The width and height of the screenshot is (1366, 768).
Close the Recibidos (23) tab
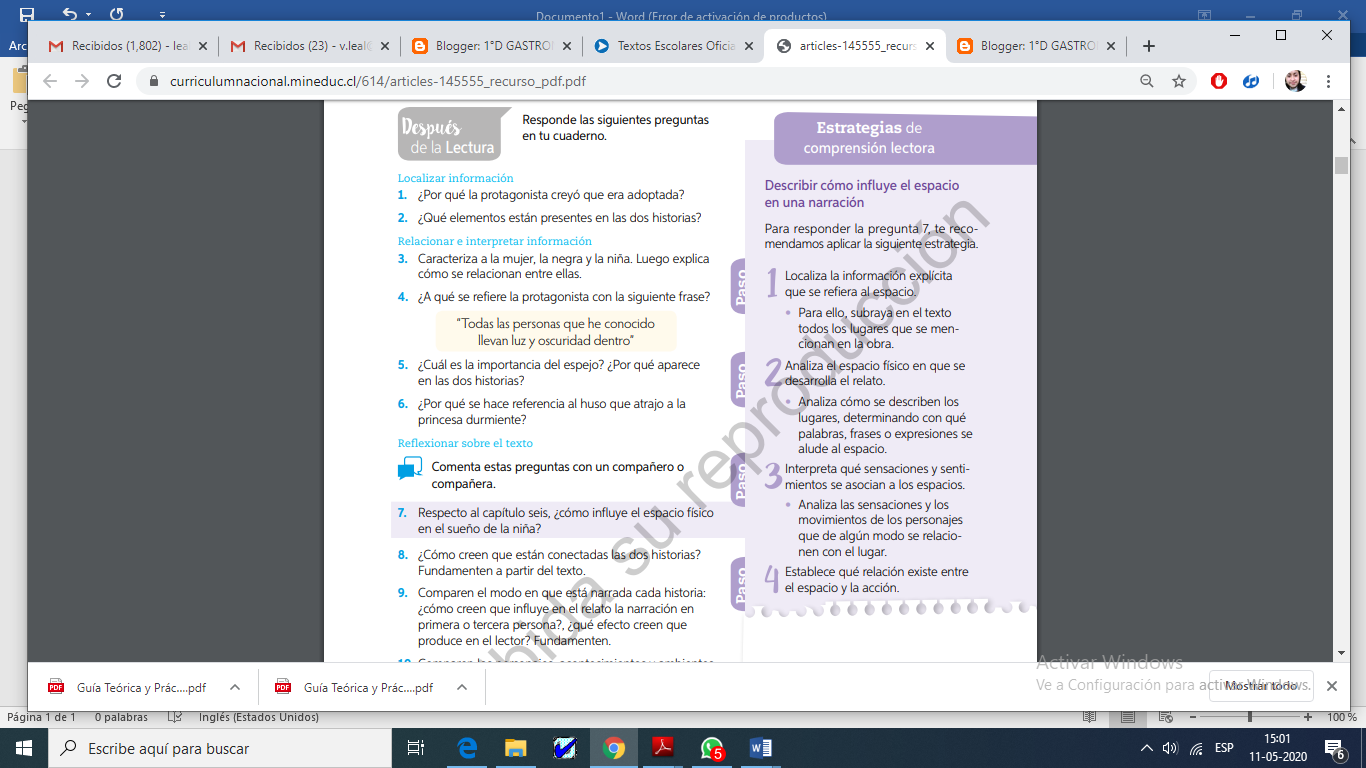(384, 46)
